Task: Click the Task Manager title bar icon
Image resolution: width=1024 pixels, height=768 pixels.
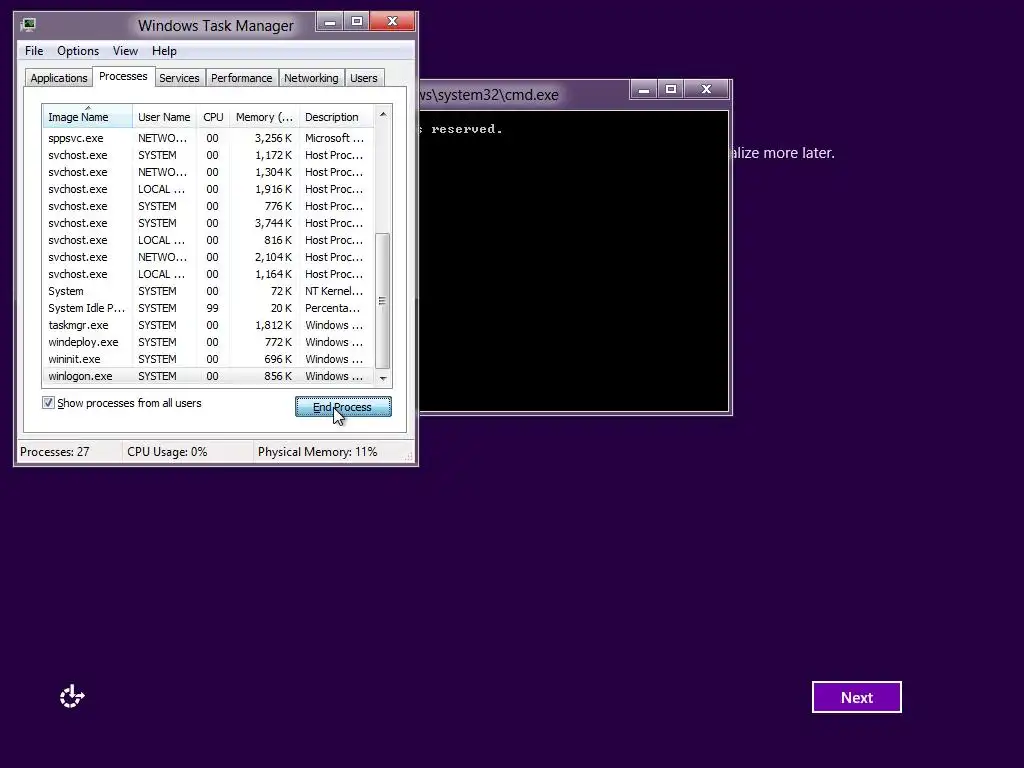Action: coord(27,25)
